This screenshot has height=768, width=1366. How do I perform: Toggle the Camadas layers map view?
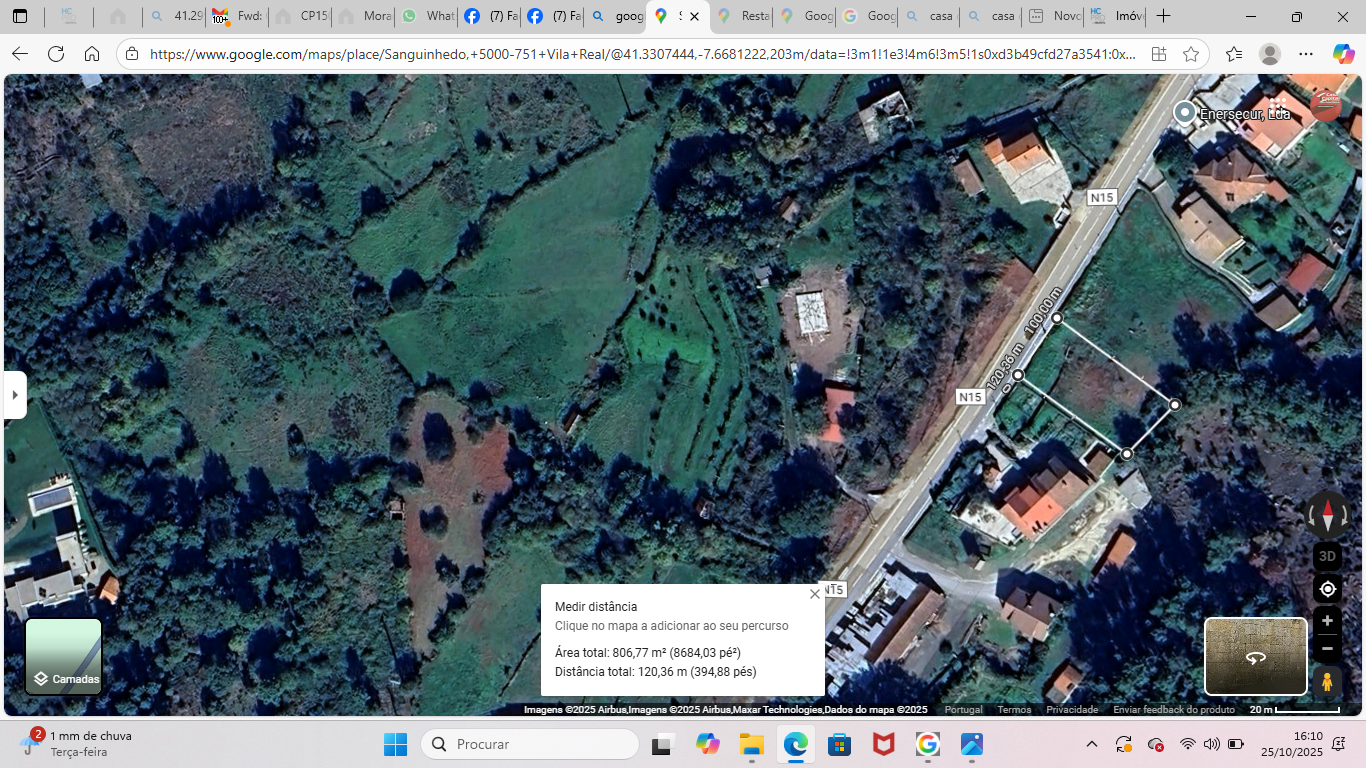pyautogui.click(x=64, y=656)
